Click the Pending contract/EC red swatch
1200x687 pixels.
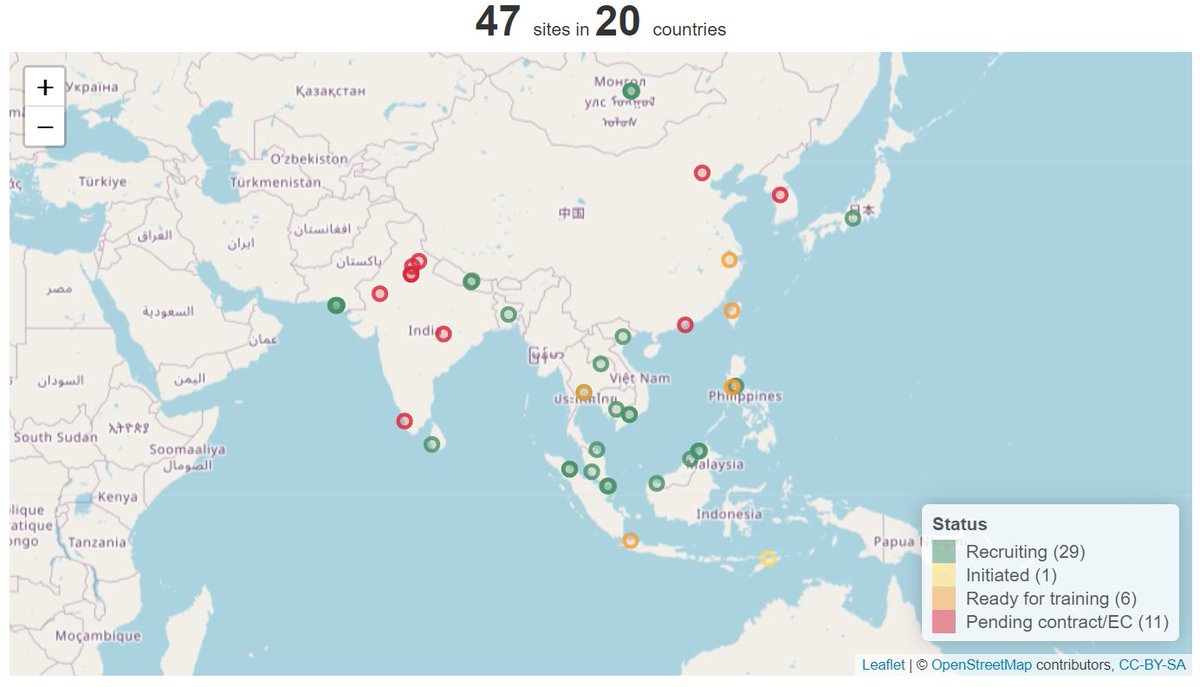coord(944,622)
